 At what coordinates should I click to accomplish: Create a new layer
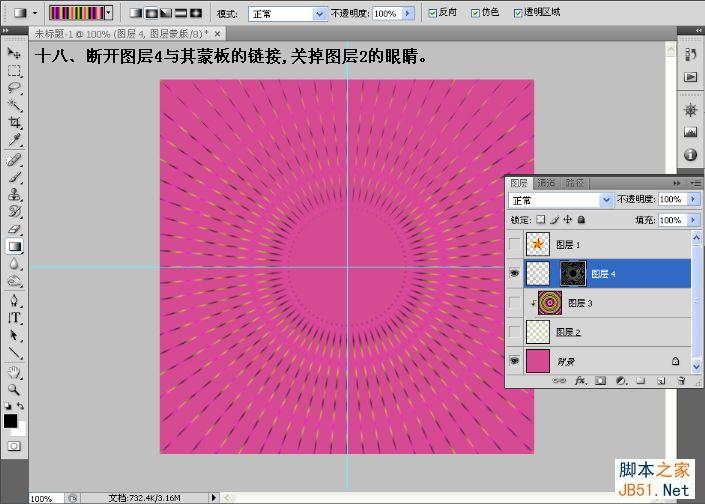[x=661, y=381]
